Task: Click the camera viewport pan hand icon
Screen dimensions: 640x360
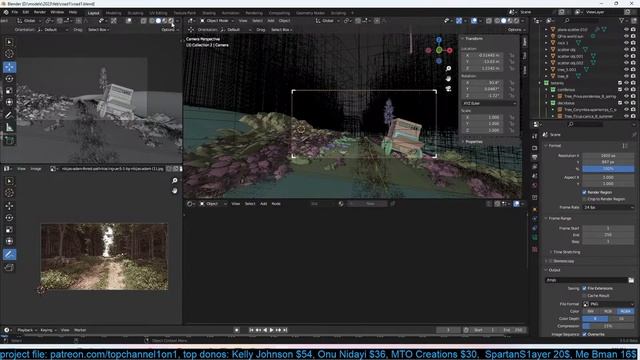Action: pos(448,78)
